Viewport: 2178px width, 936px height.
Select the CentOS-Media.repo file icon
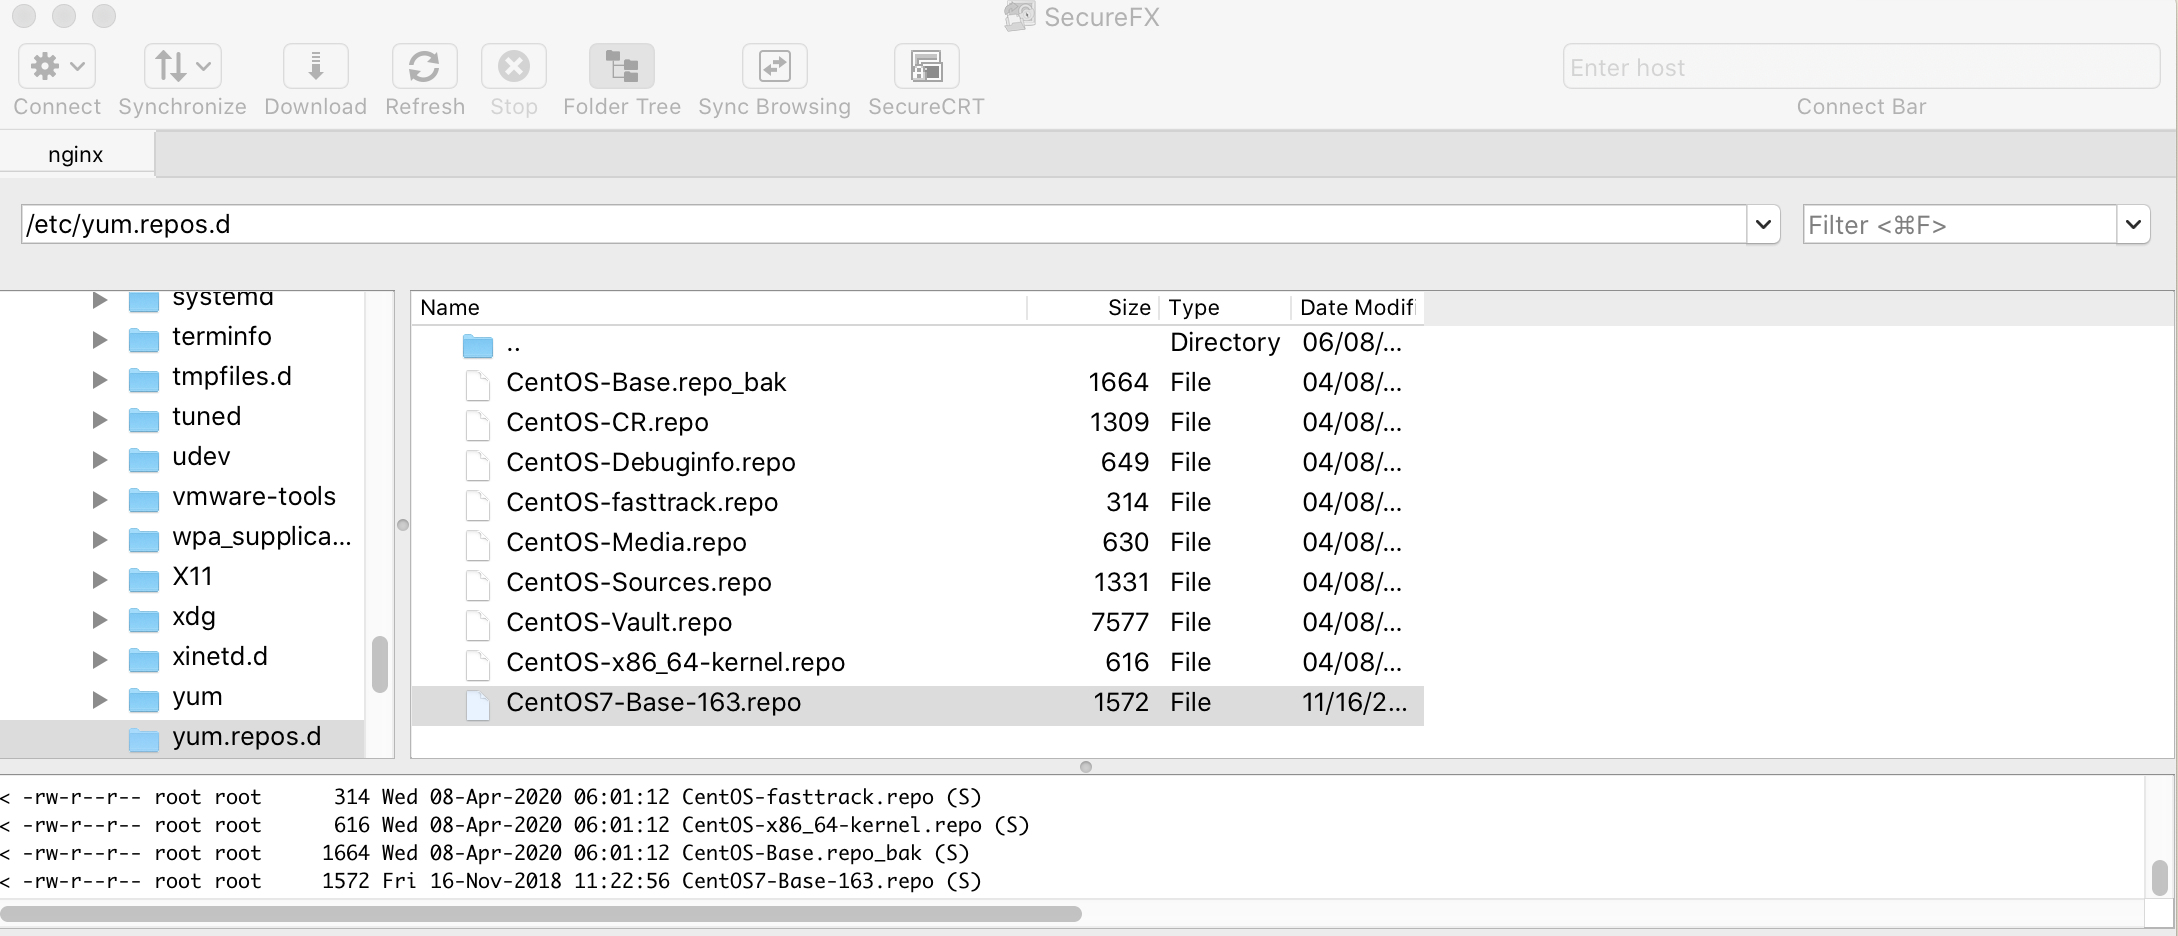point(478,545)
